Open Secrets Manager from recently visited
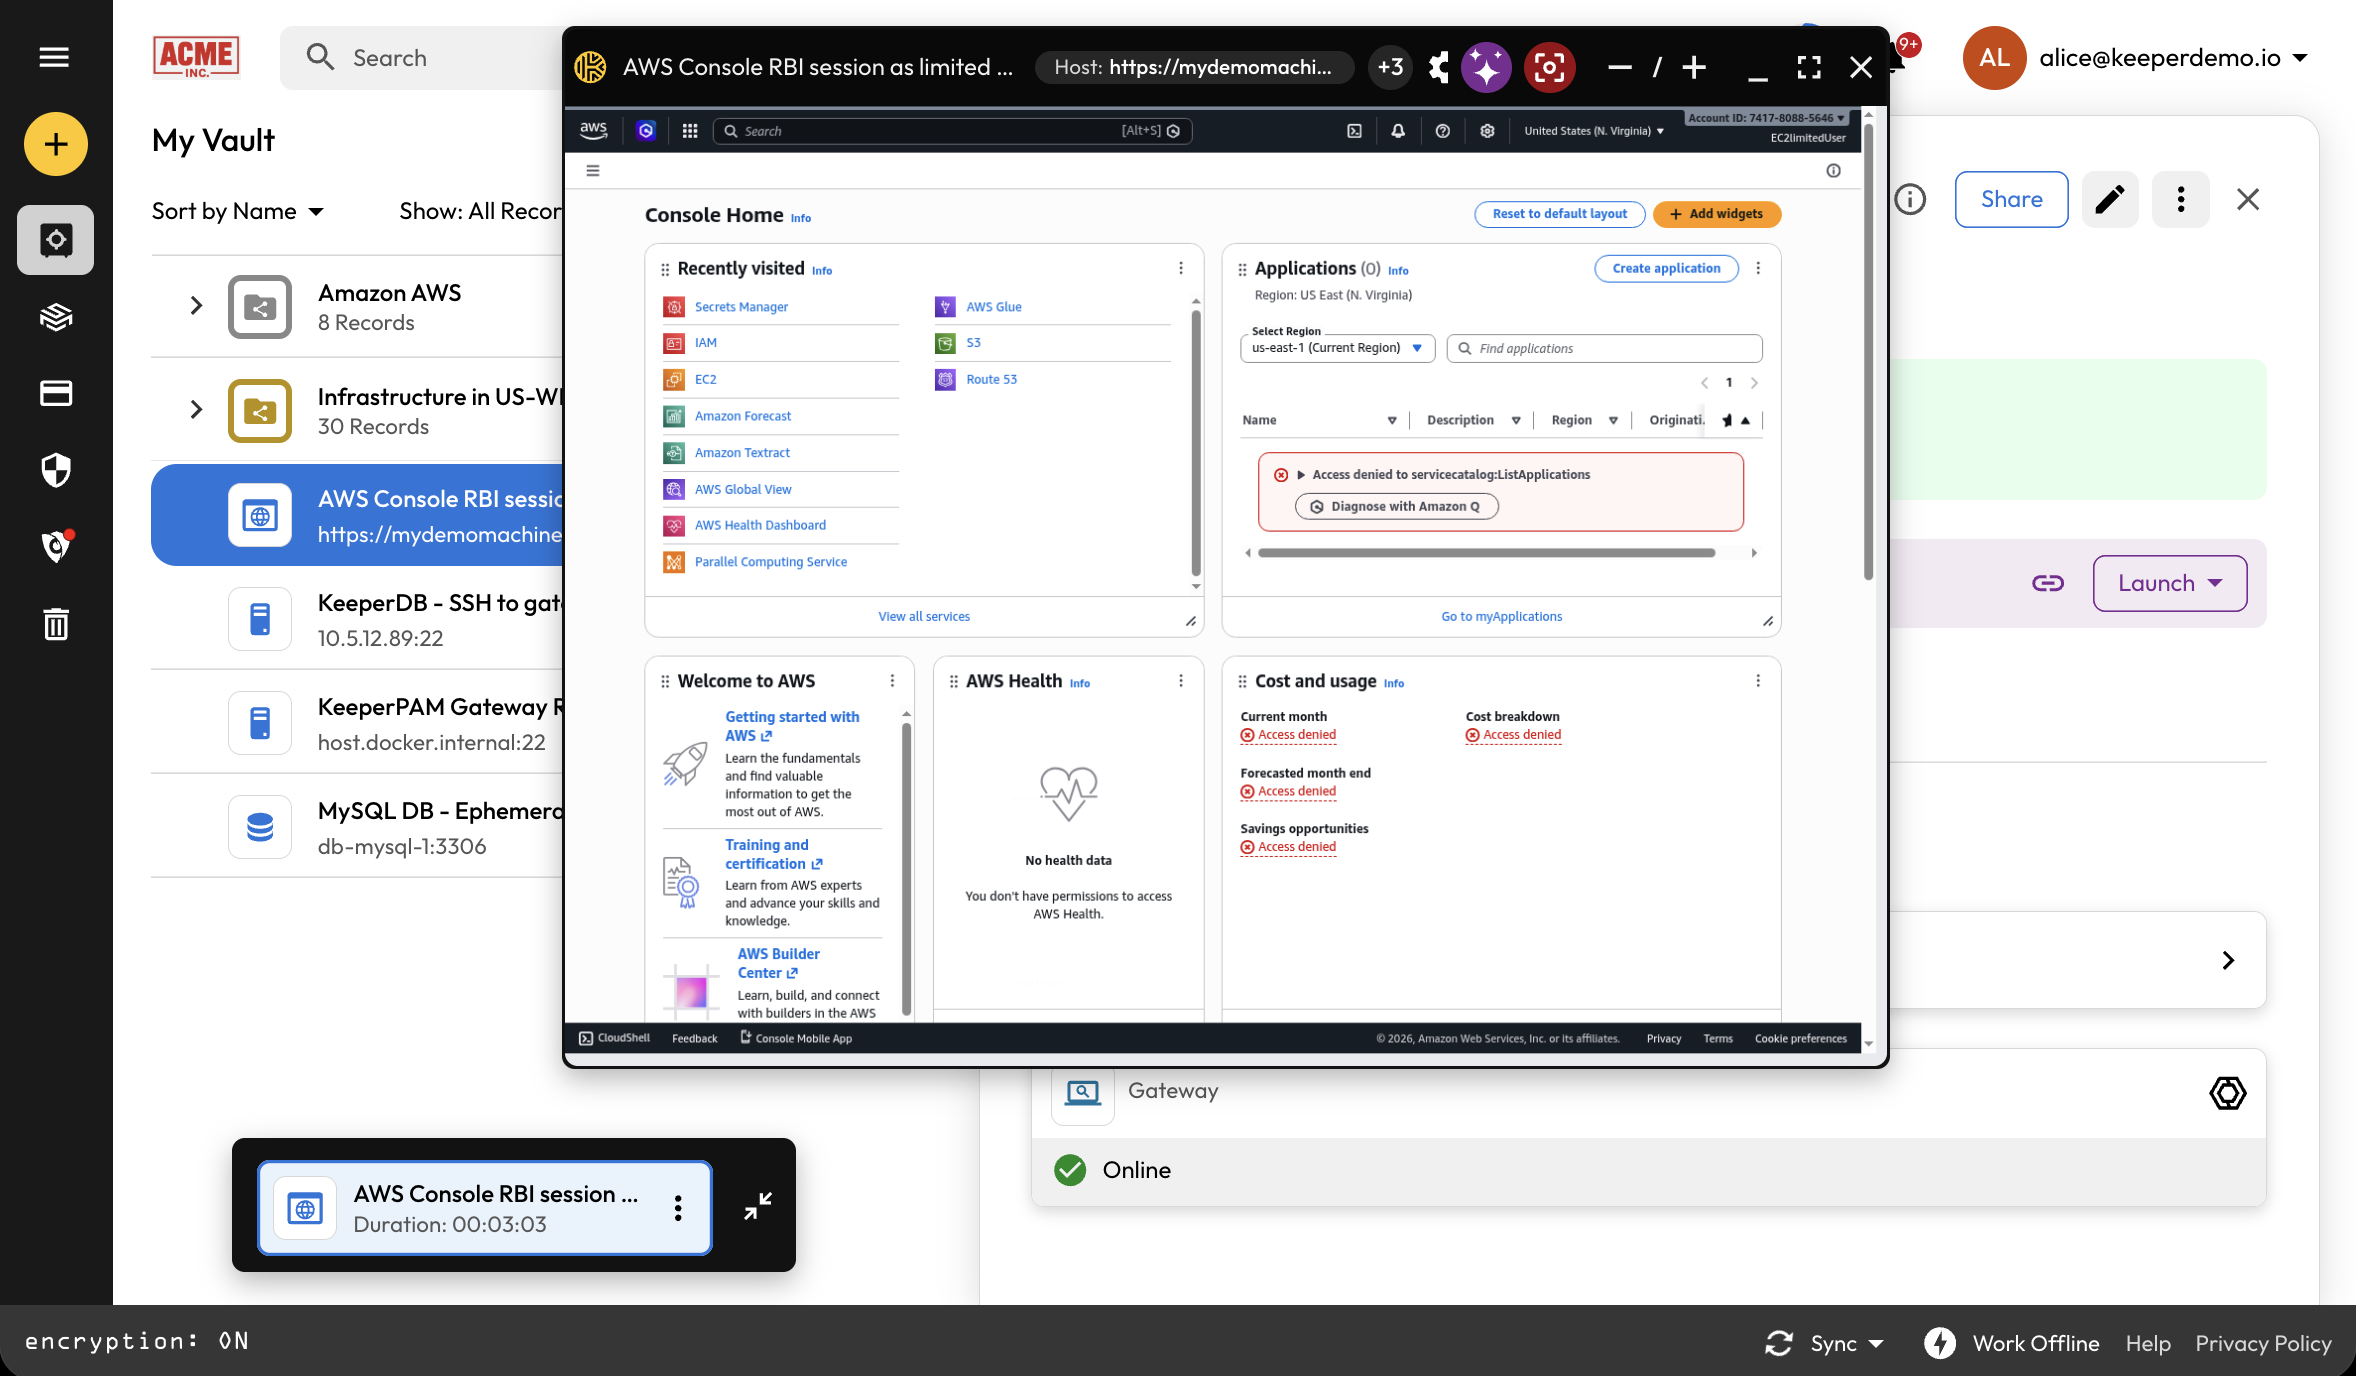This screenshot has height=1376, width=2356. tap(741, 307)
